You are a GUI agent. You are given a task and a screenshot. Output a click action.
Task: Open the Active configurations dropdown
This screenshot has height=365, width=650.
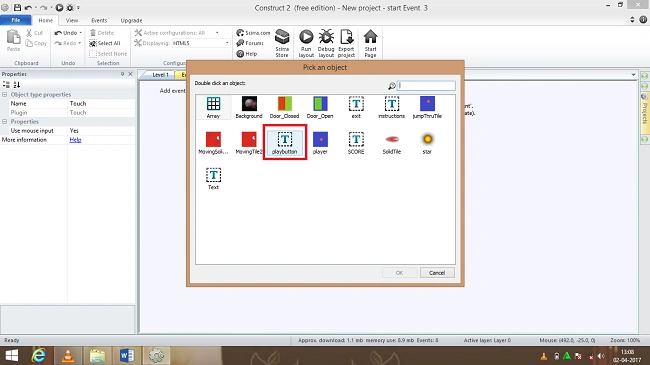217,33
